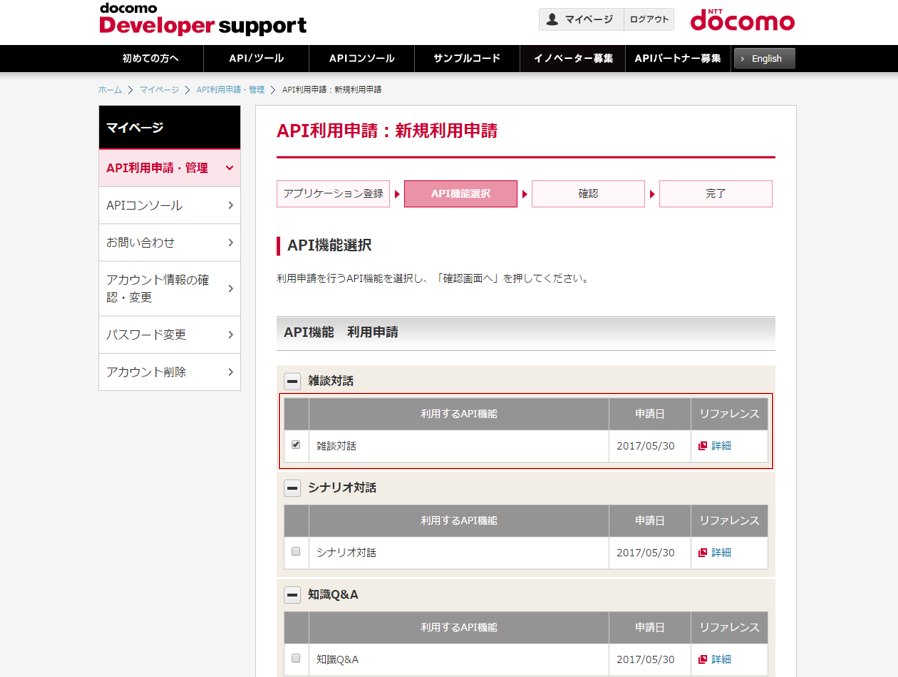The width and height of the screenshot is (898, 677).
Task: Collapse the シナリオ対話 section
Action: point(292,488)
